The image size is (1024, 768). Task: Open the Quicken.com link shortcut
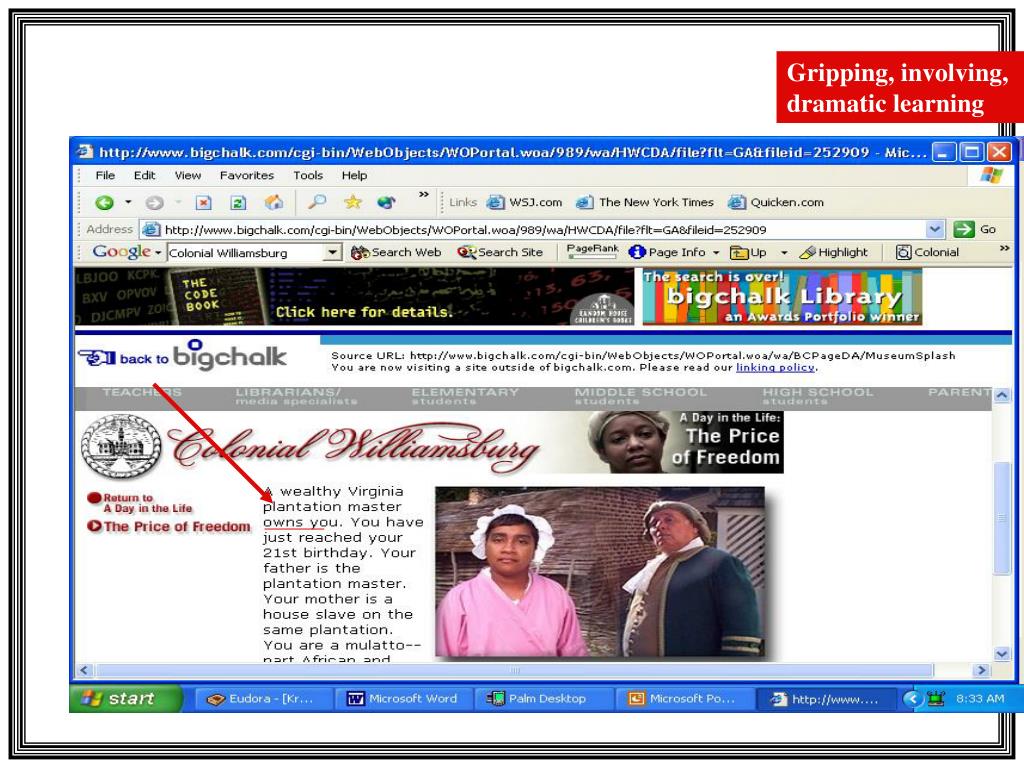[x=776, y=202]
